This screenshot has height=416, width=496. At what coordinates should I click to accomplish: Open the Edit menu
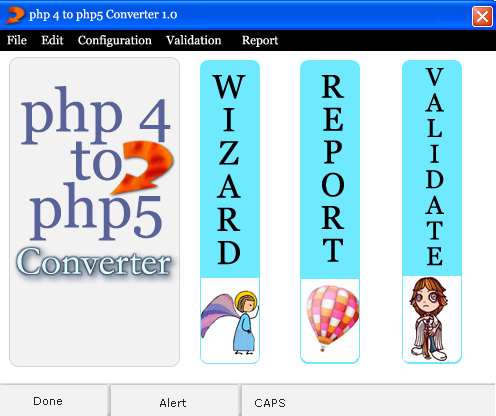coord(52,40)
